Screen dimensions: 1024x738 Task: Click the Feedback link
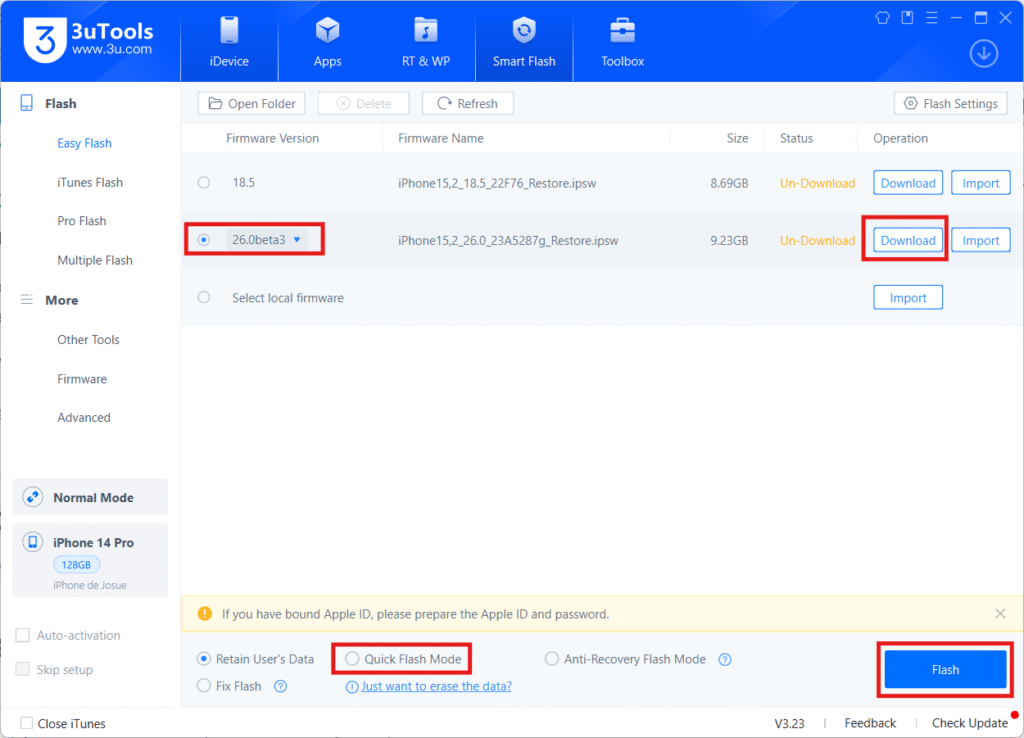870,723
